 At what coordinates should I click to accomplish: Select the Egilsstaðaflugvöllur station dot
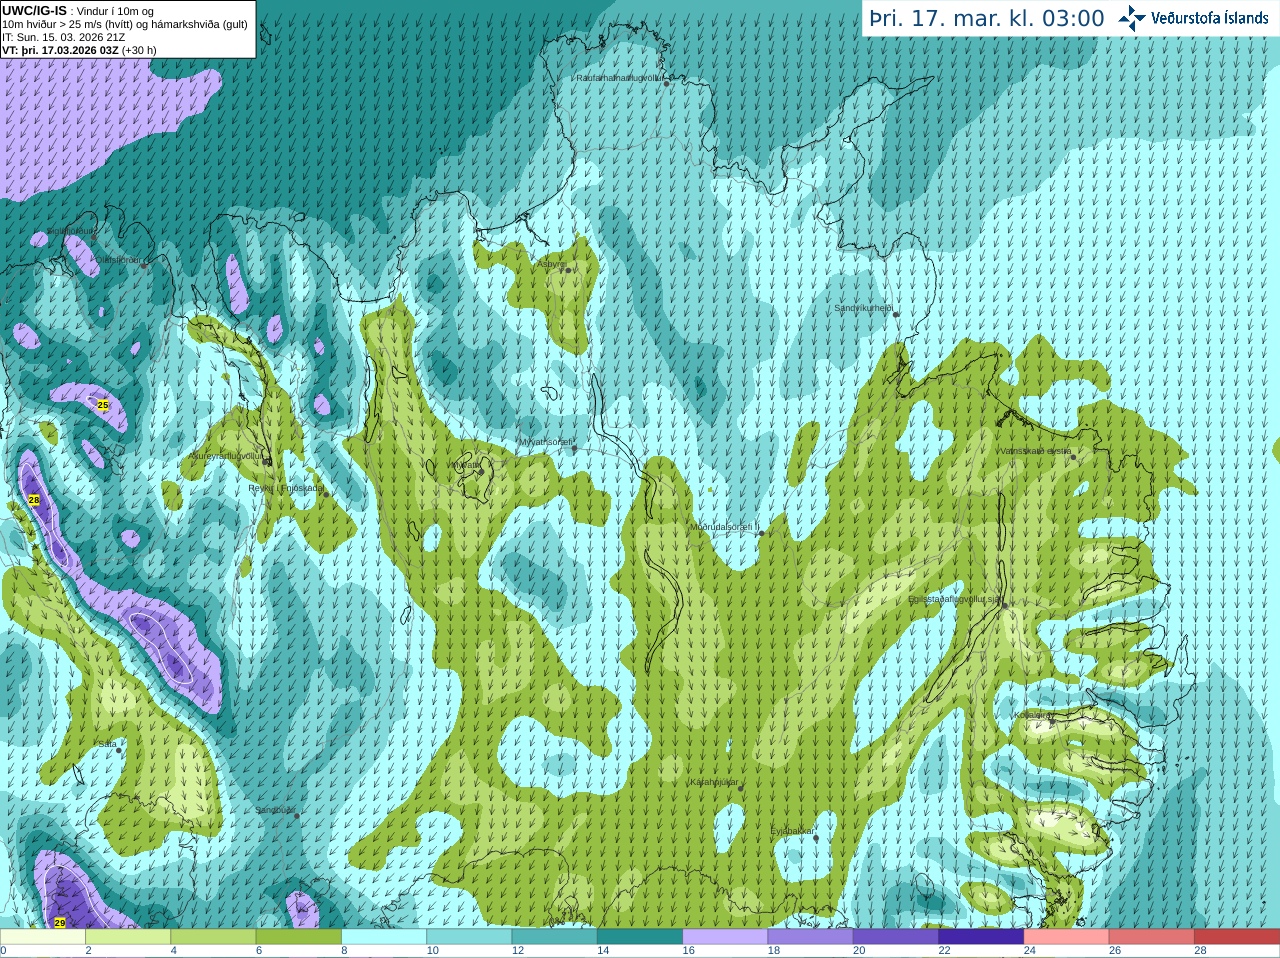pyautogui.click(x=1004, y=605)
